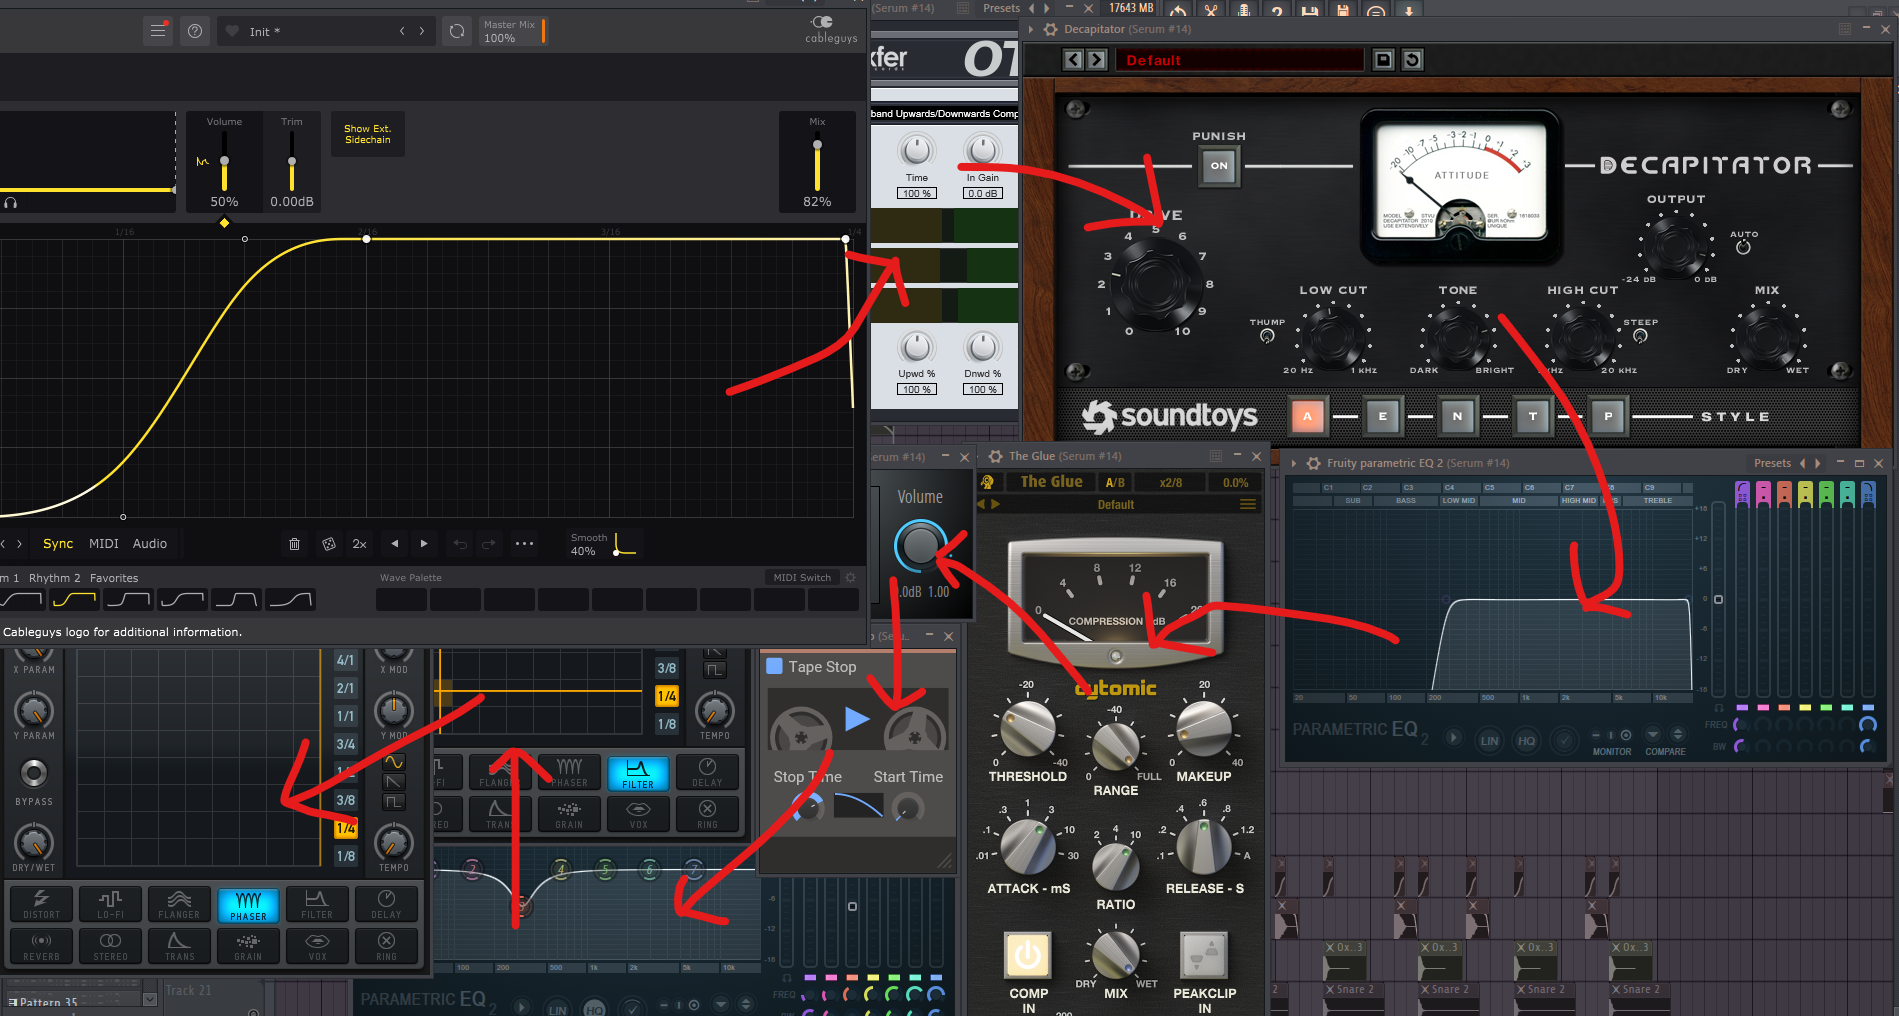Select the 1/4 tempo in front Effector
The width and height of the screenshot is (1899, 1016).
click(x=346, y=828)
